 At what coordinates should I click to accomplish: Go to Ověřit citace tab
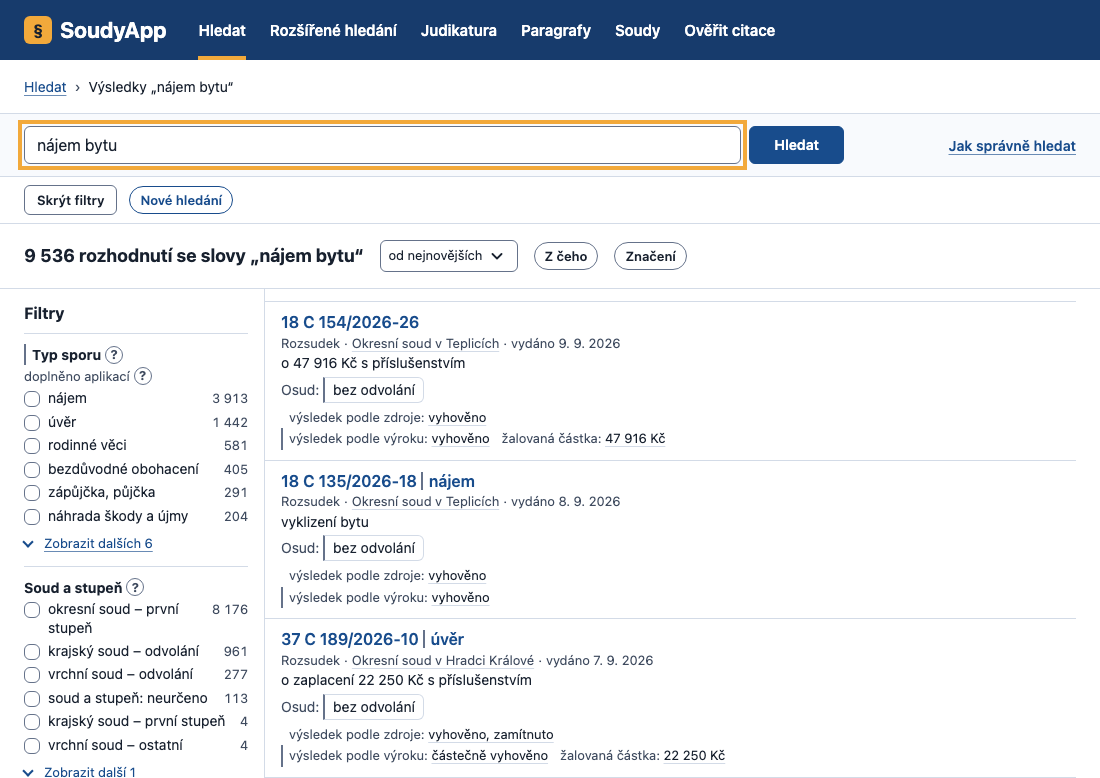pos(730,30)
